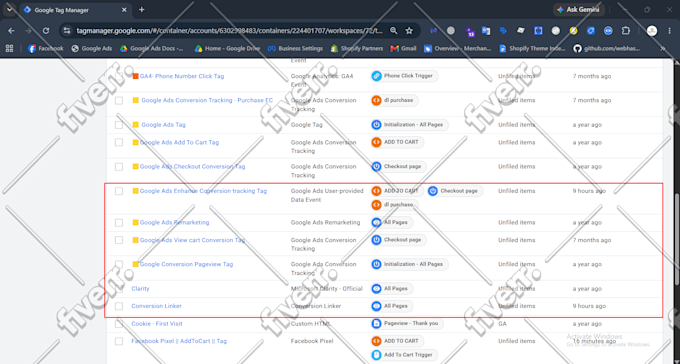Open Google Ads Add To Cart Tag

tap(179, 142)
